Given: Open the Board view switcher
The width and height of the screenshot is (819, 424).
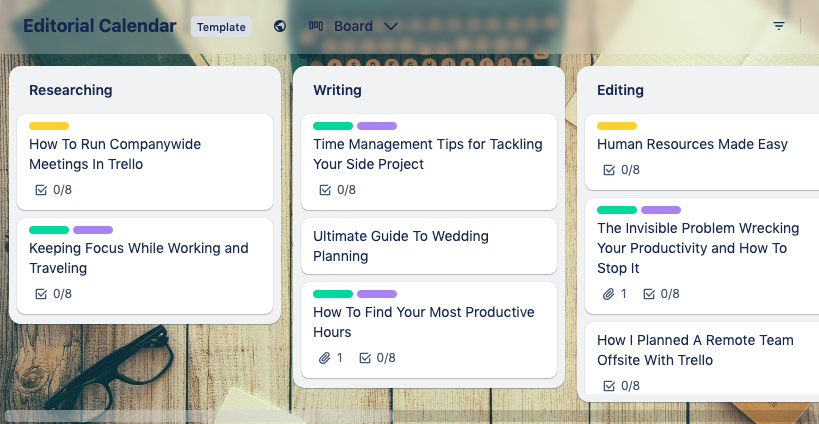Looking at the screenshot, I should point(353,26).
